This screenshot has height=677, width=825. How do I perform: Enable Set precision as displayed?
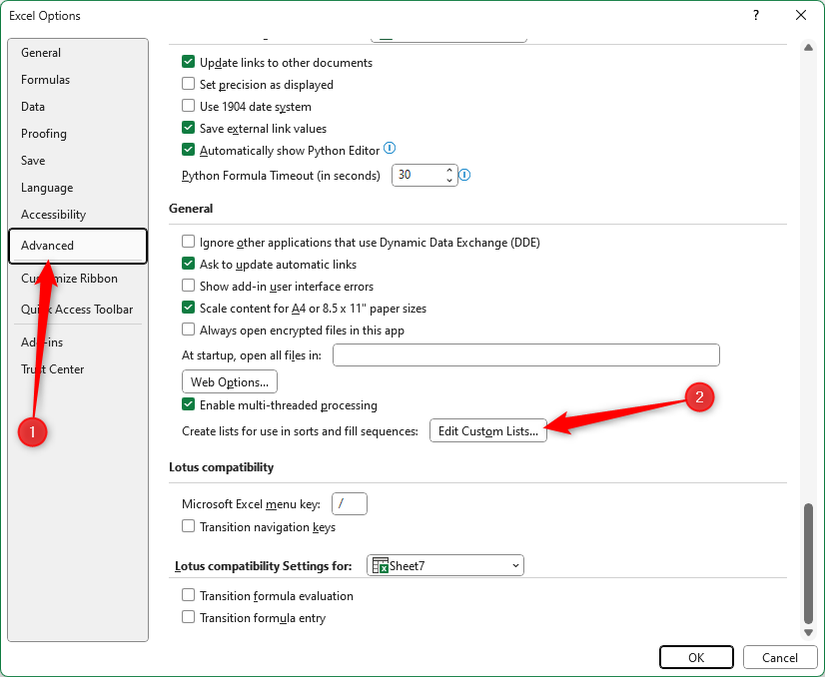click(x=188, y=84)
